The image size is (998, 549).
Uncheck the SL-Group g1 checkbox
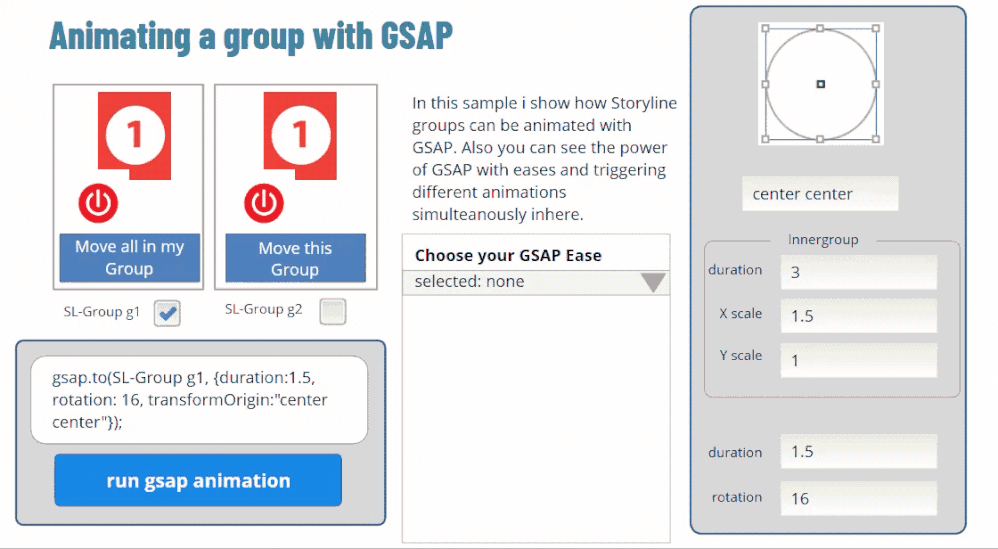pos(167,314)
